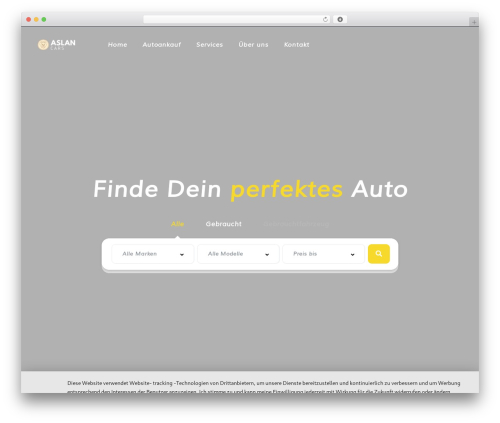Open Autoankauf in navigation

point(162,45)
